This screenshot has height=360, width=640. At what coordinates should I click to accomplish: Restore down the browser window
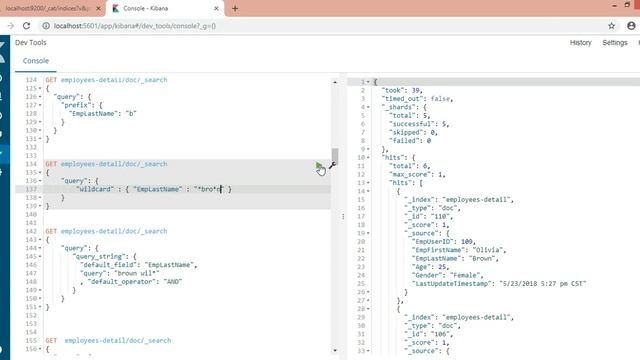(627, 5)
